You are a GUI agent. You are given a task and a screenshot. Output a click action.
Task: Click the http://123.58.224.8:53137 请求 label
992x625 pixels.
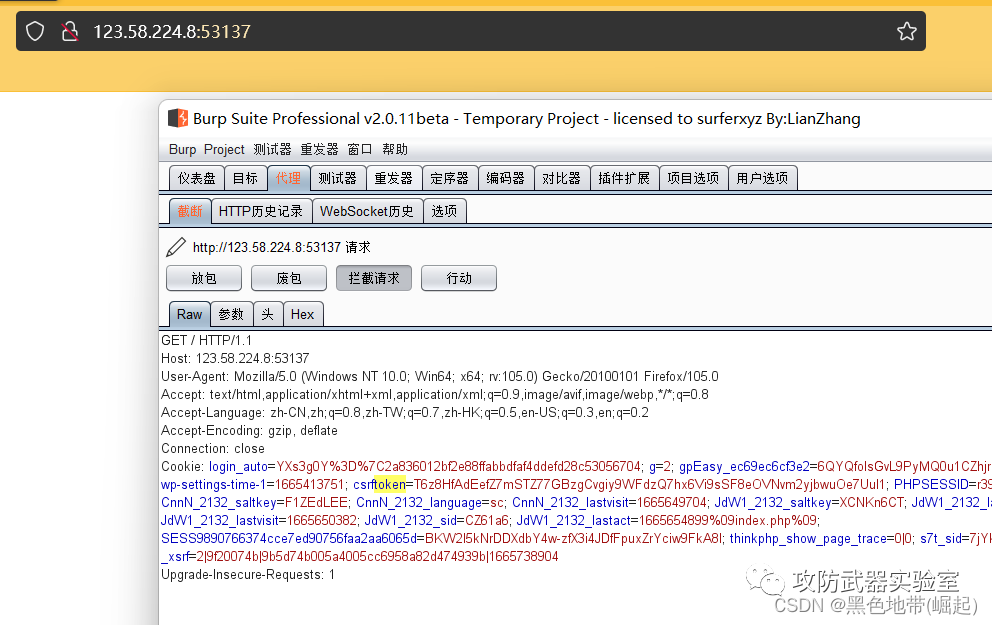(x=282, y=247)
